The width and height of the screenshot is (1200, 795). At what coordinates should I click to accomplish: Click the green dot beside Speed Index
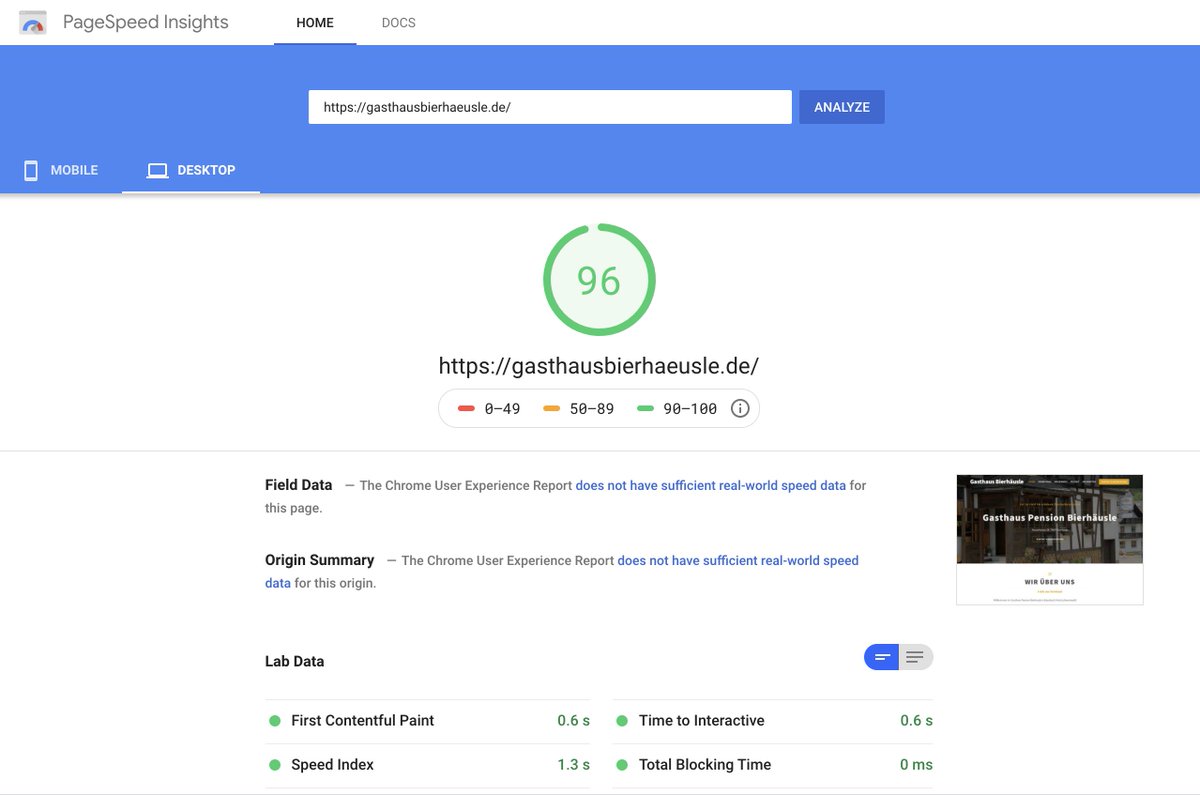275,765
